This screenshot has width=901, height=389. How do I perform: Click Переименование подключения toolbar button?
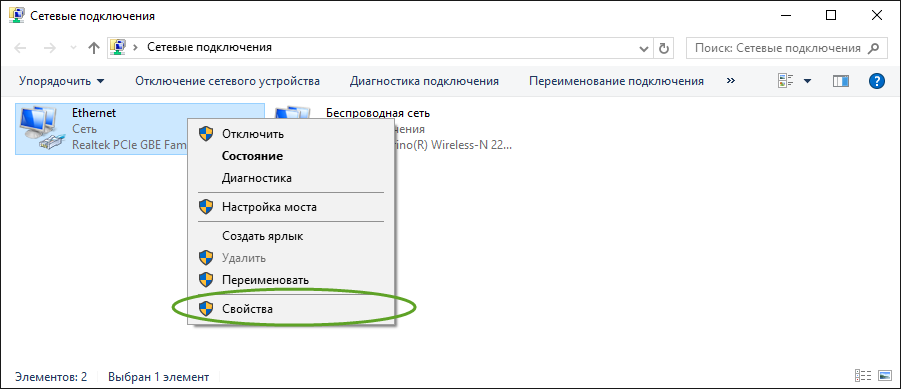pos(616,82)
